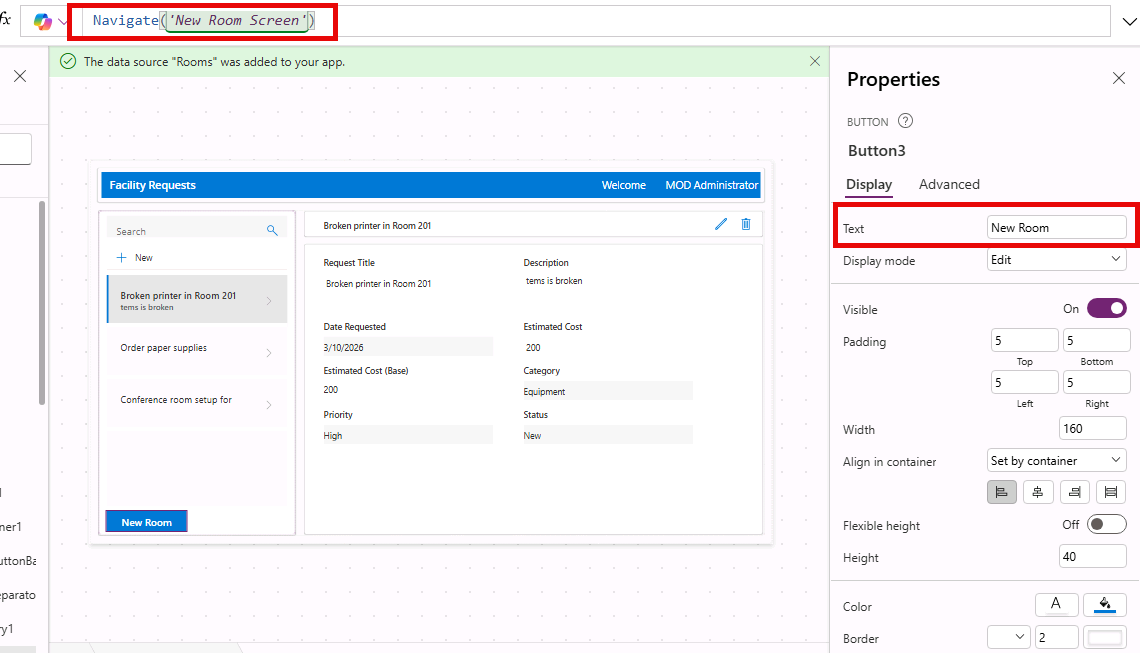Open the Align in container dropdown
This screenshot has width=1140, height=653.
[x=1055, y=460]
